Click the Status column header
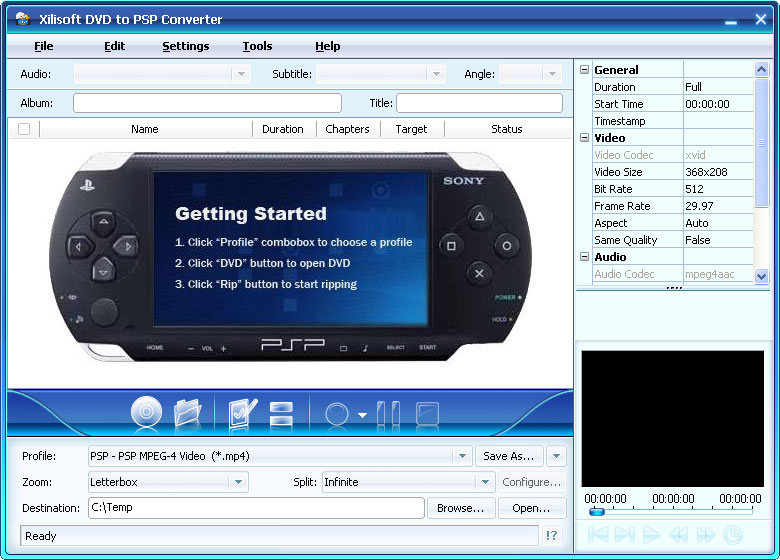Screen dimensions: 780x560 click(x=507, y=129)
